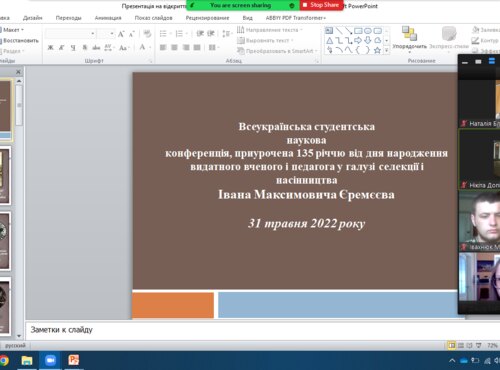This screenshot has width=500, height=370.
Task: Select the oval shape
Action: coord(368,31)
